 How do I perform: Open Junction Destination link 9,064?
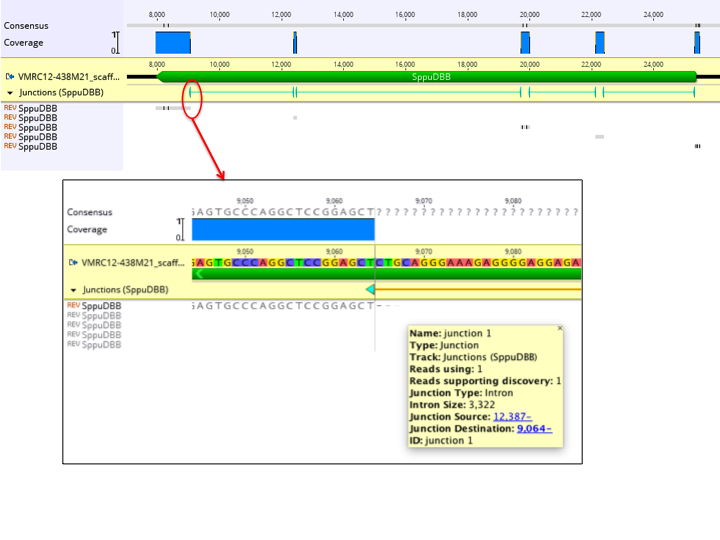tap(534, 428)
